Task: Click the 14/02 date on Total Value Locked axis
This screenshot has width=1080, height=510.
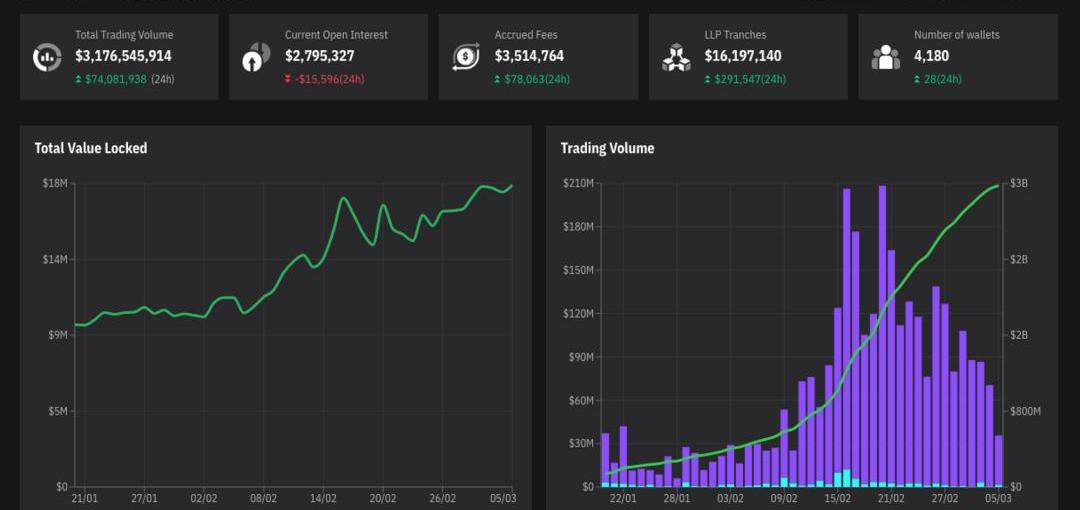Action: pos(323,497)
